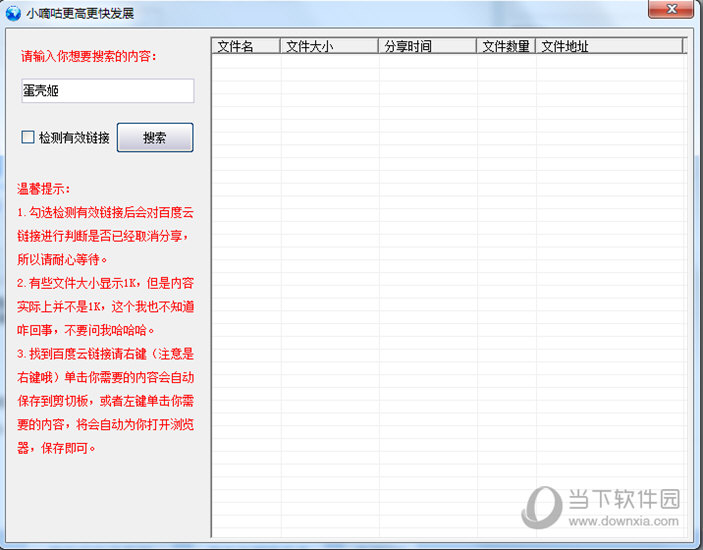Image resolution: width=703 pixels, height=550 pixels.
Task: Sort by the 文件大小 column header
Action: pos(329,46)
